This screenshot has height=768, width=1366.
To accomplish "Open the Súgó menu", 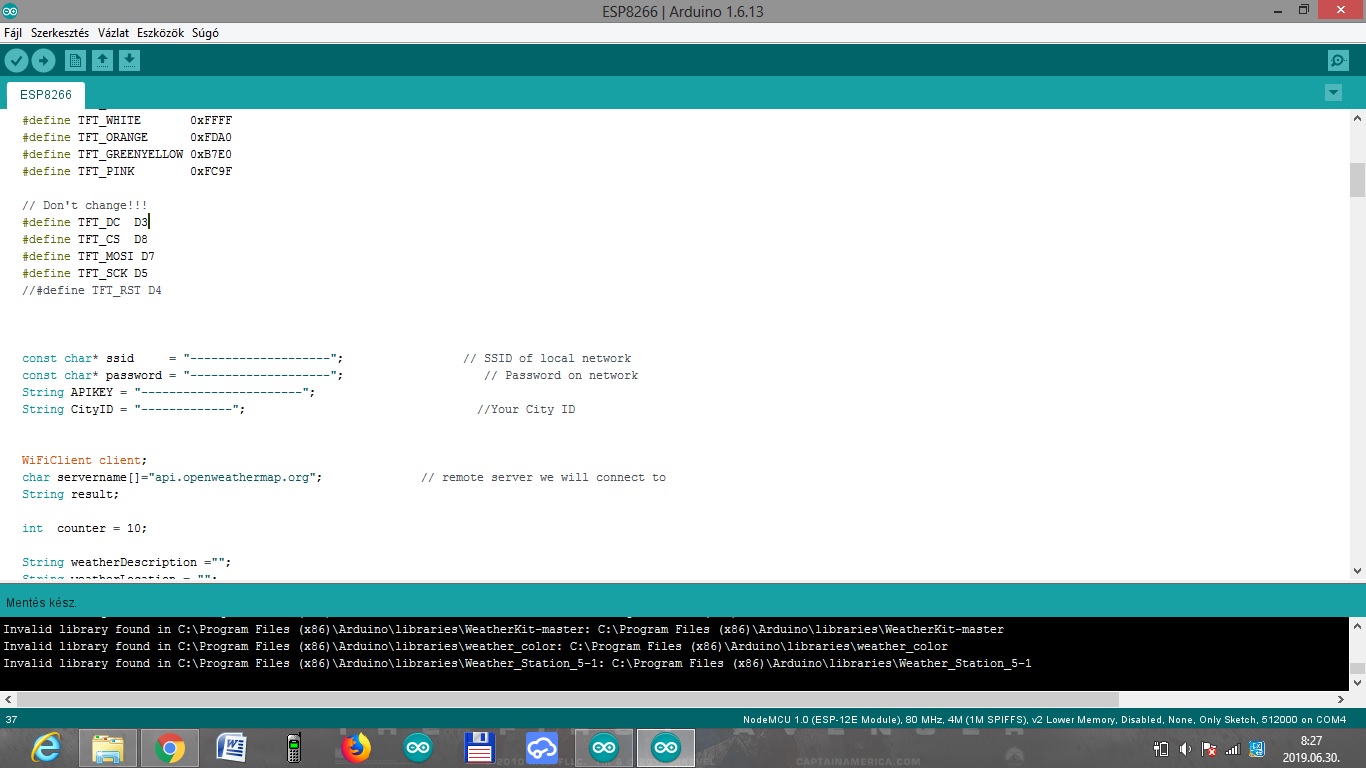I will coord(205,33).
